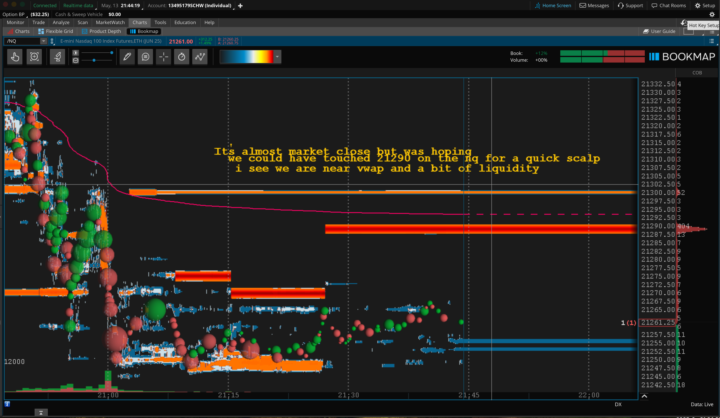Open Setup menu
720x418 pixels.
click(x=705, y=6)
